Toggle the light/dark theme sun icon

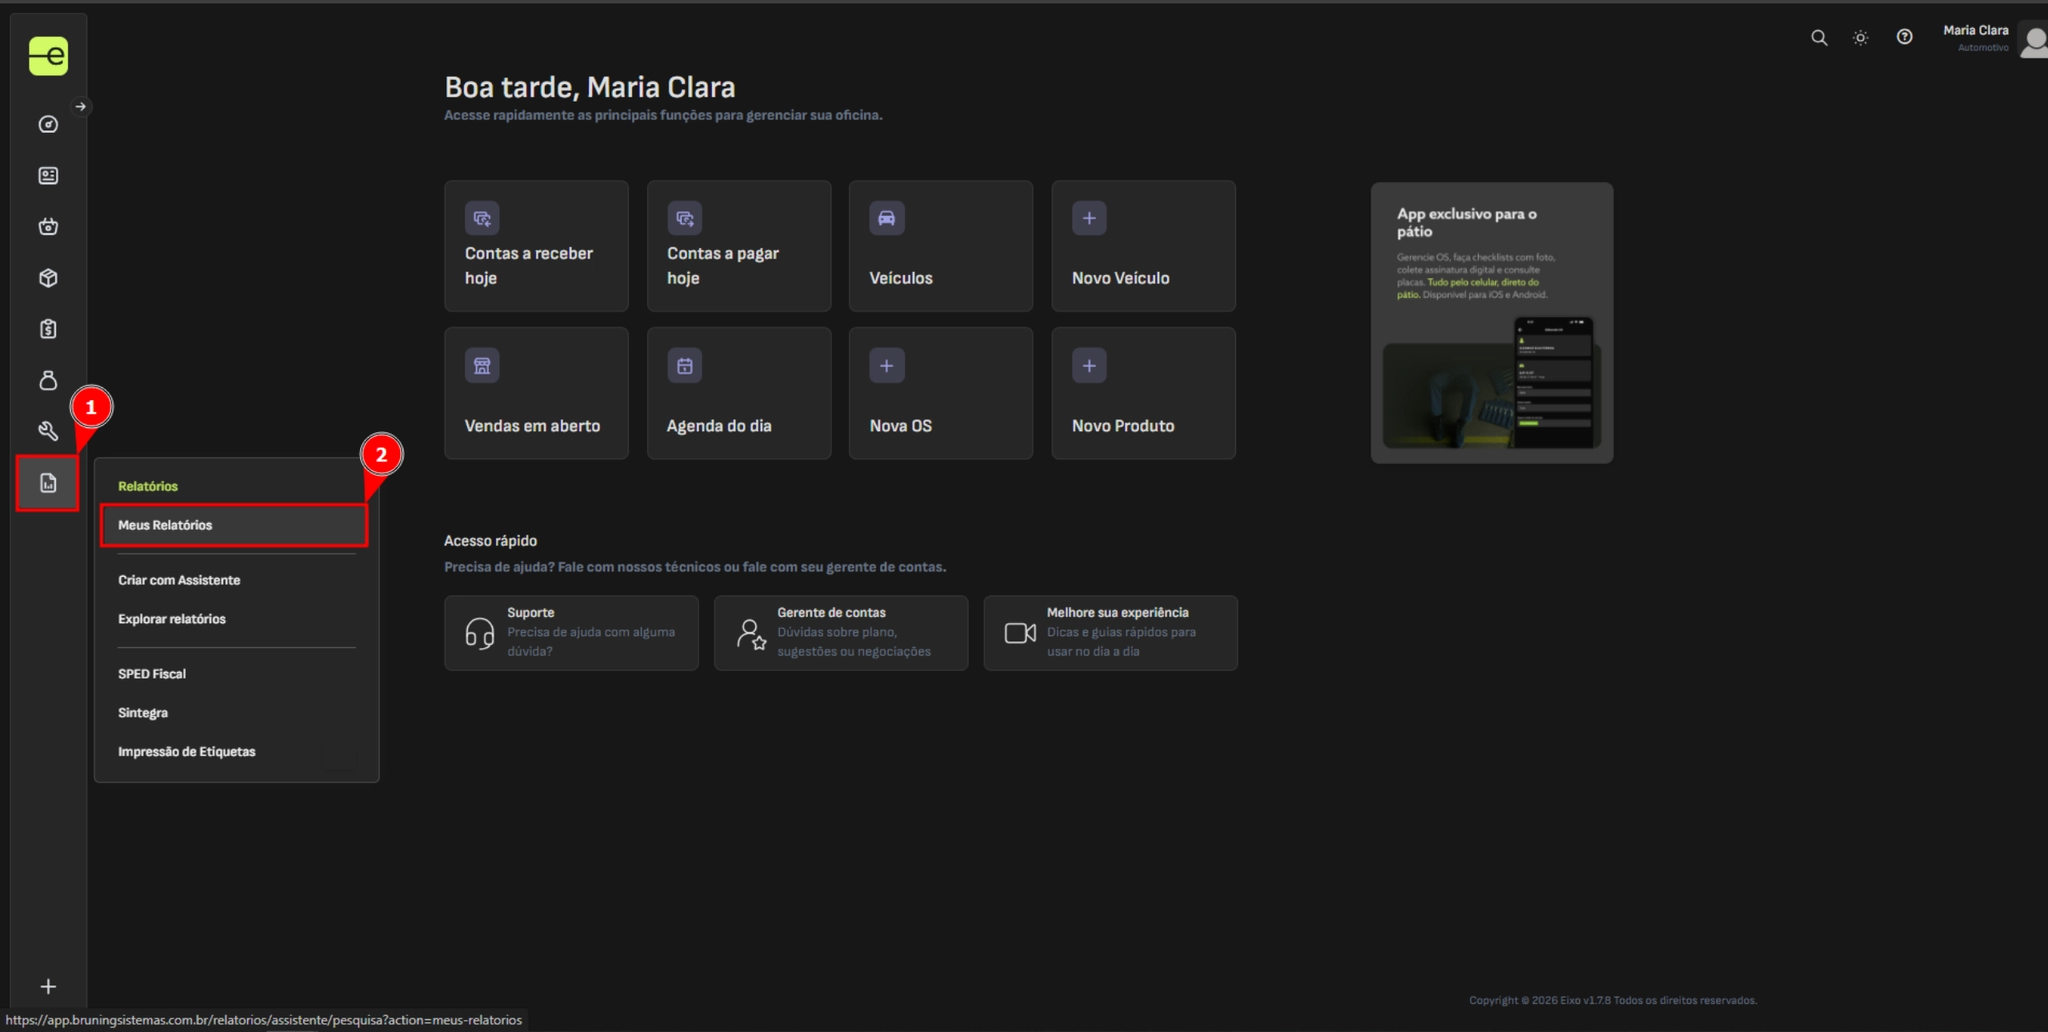(1860, 38)
